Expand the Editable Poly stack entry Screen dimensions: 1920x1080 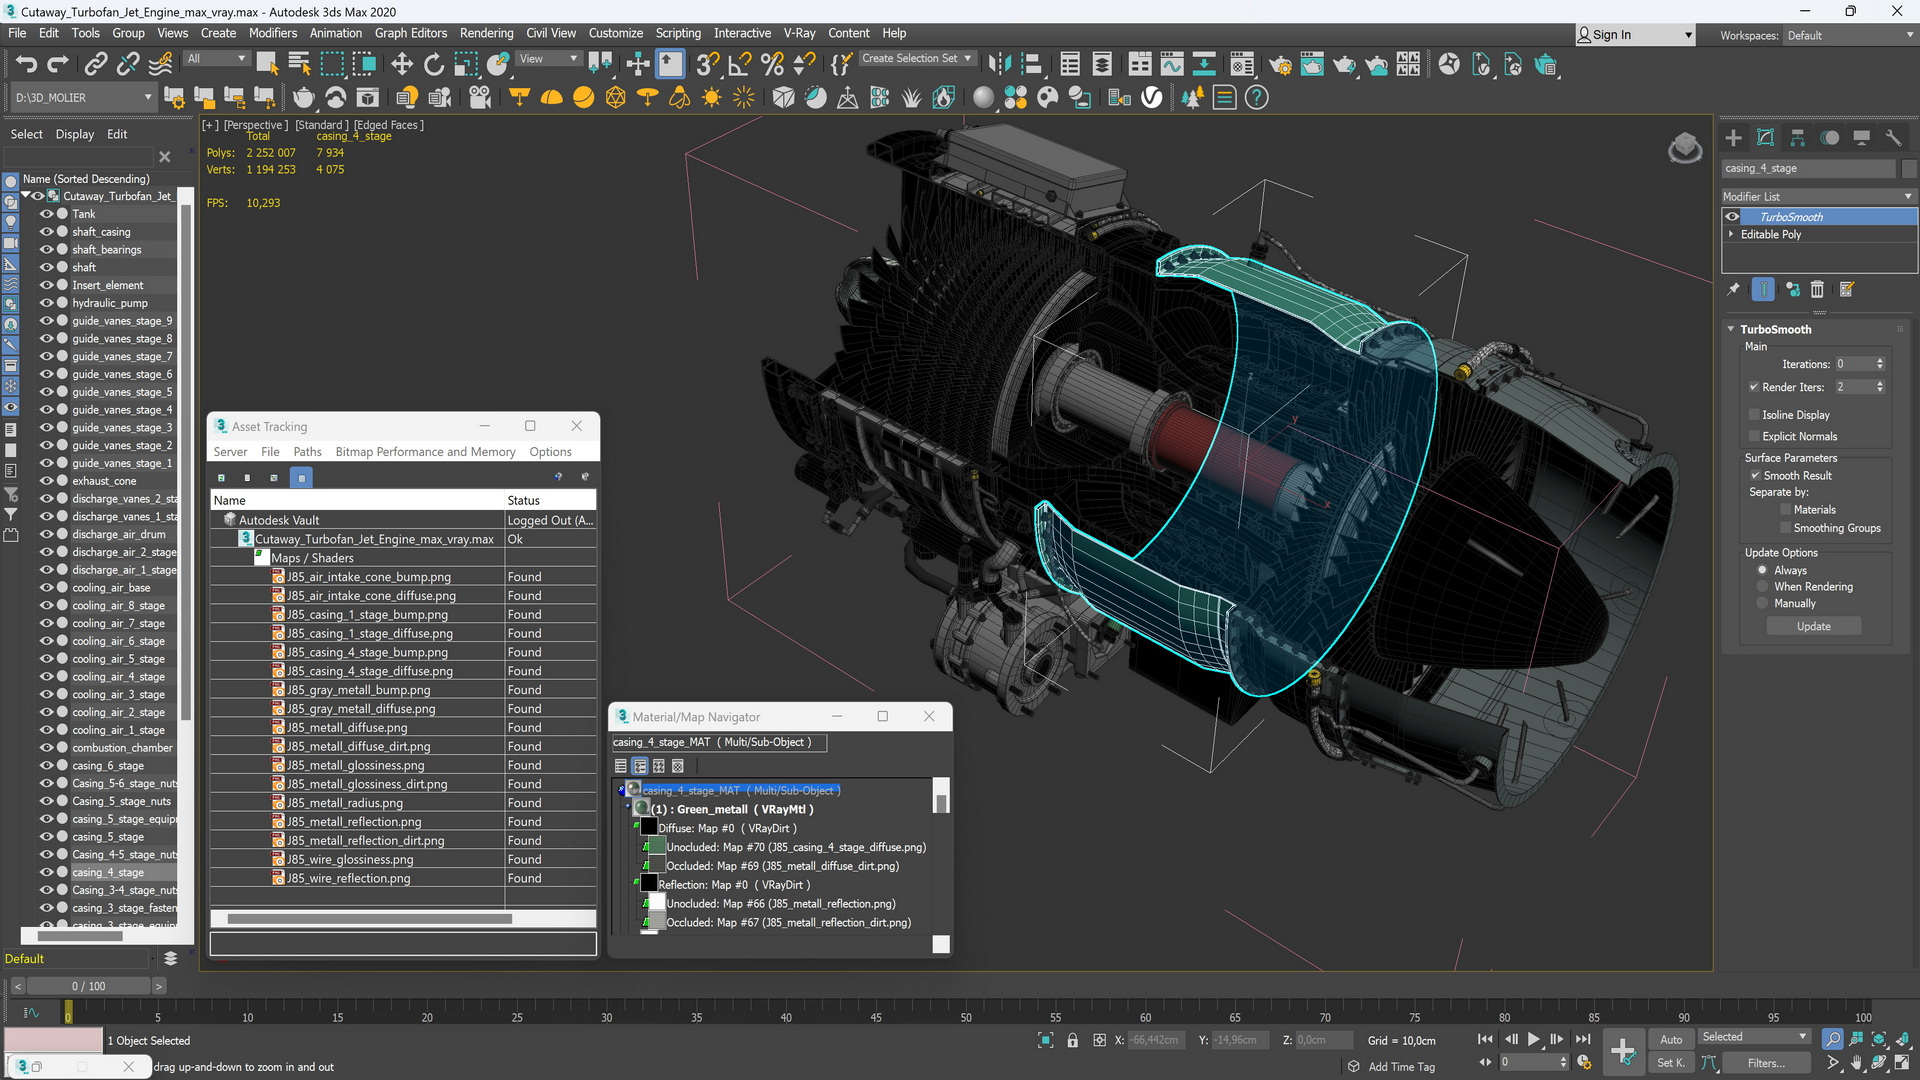pyautogui.click(x=1731, y=234)
